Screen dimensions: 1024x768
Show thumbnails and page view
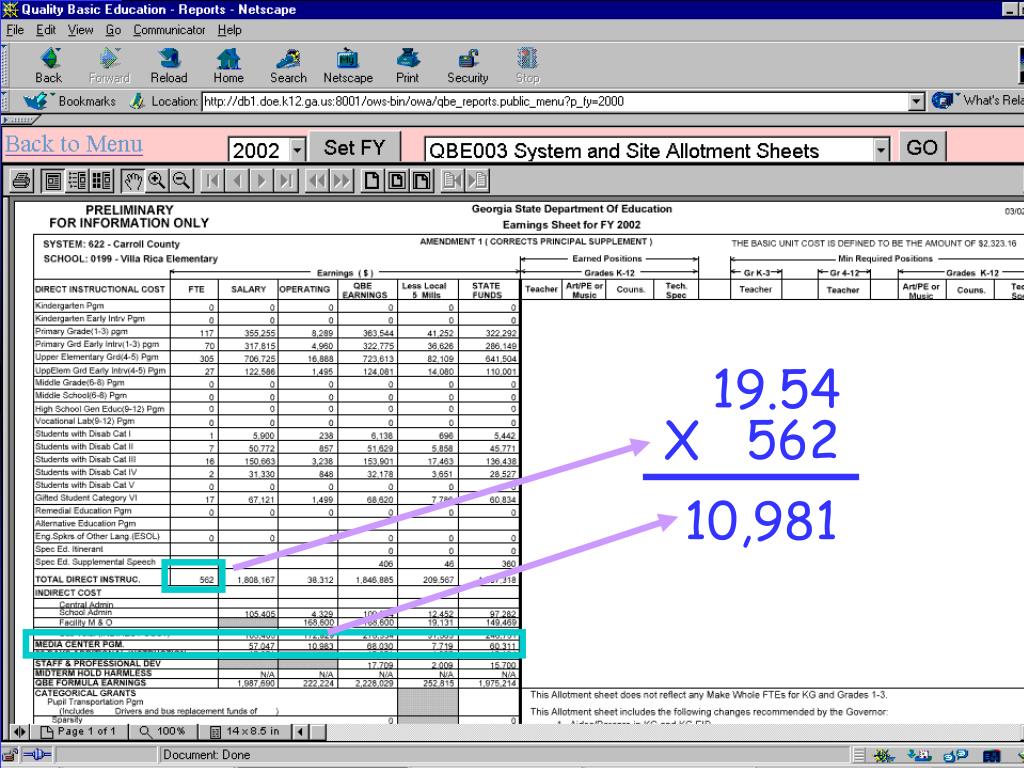coord(101,180)
